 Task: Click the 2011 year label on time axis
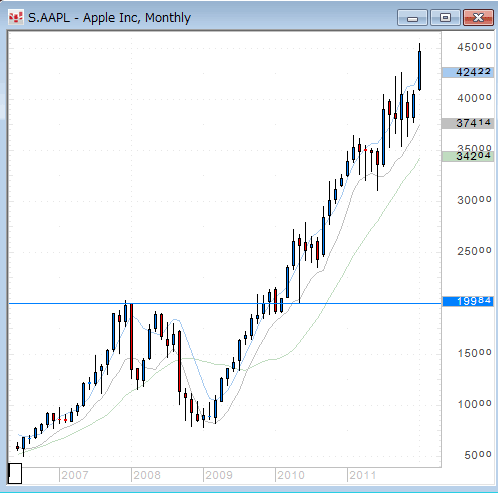point(363,475)
